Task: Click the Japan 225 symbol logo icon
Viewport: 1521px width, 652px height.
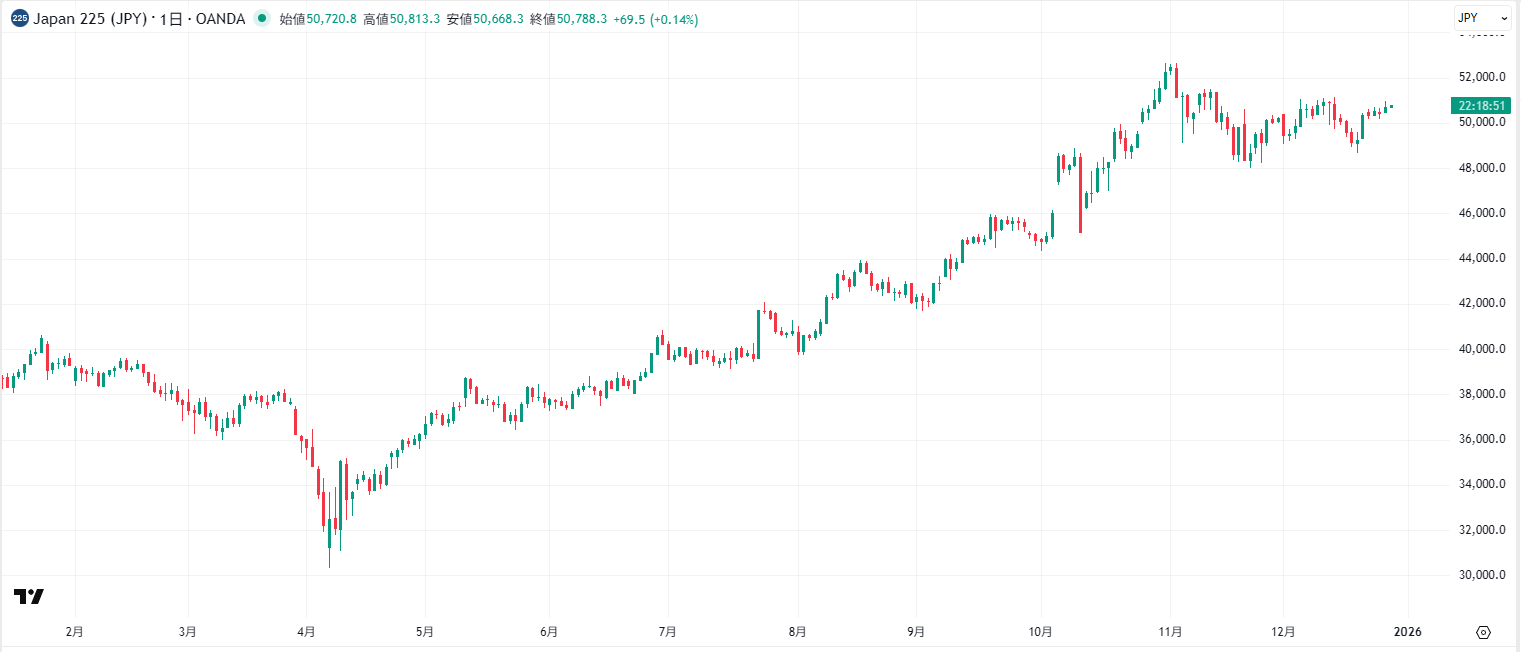Action: pyautogui.click(x=20, y=18)
